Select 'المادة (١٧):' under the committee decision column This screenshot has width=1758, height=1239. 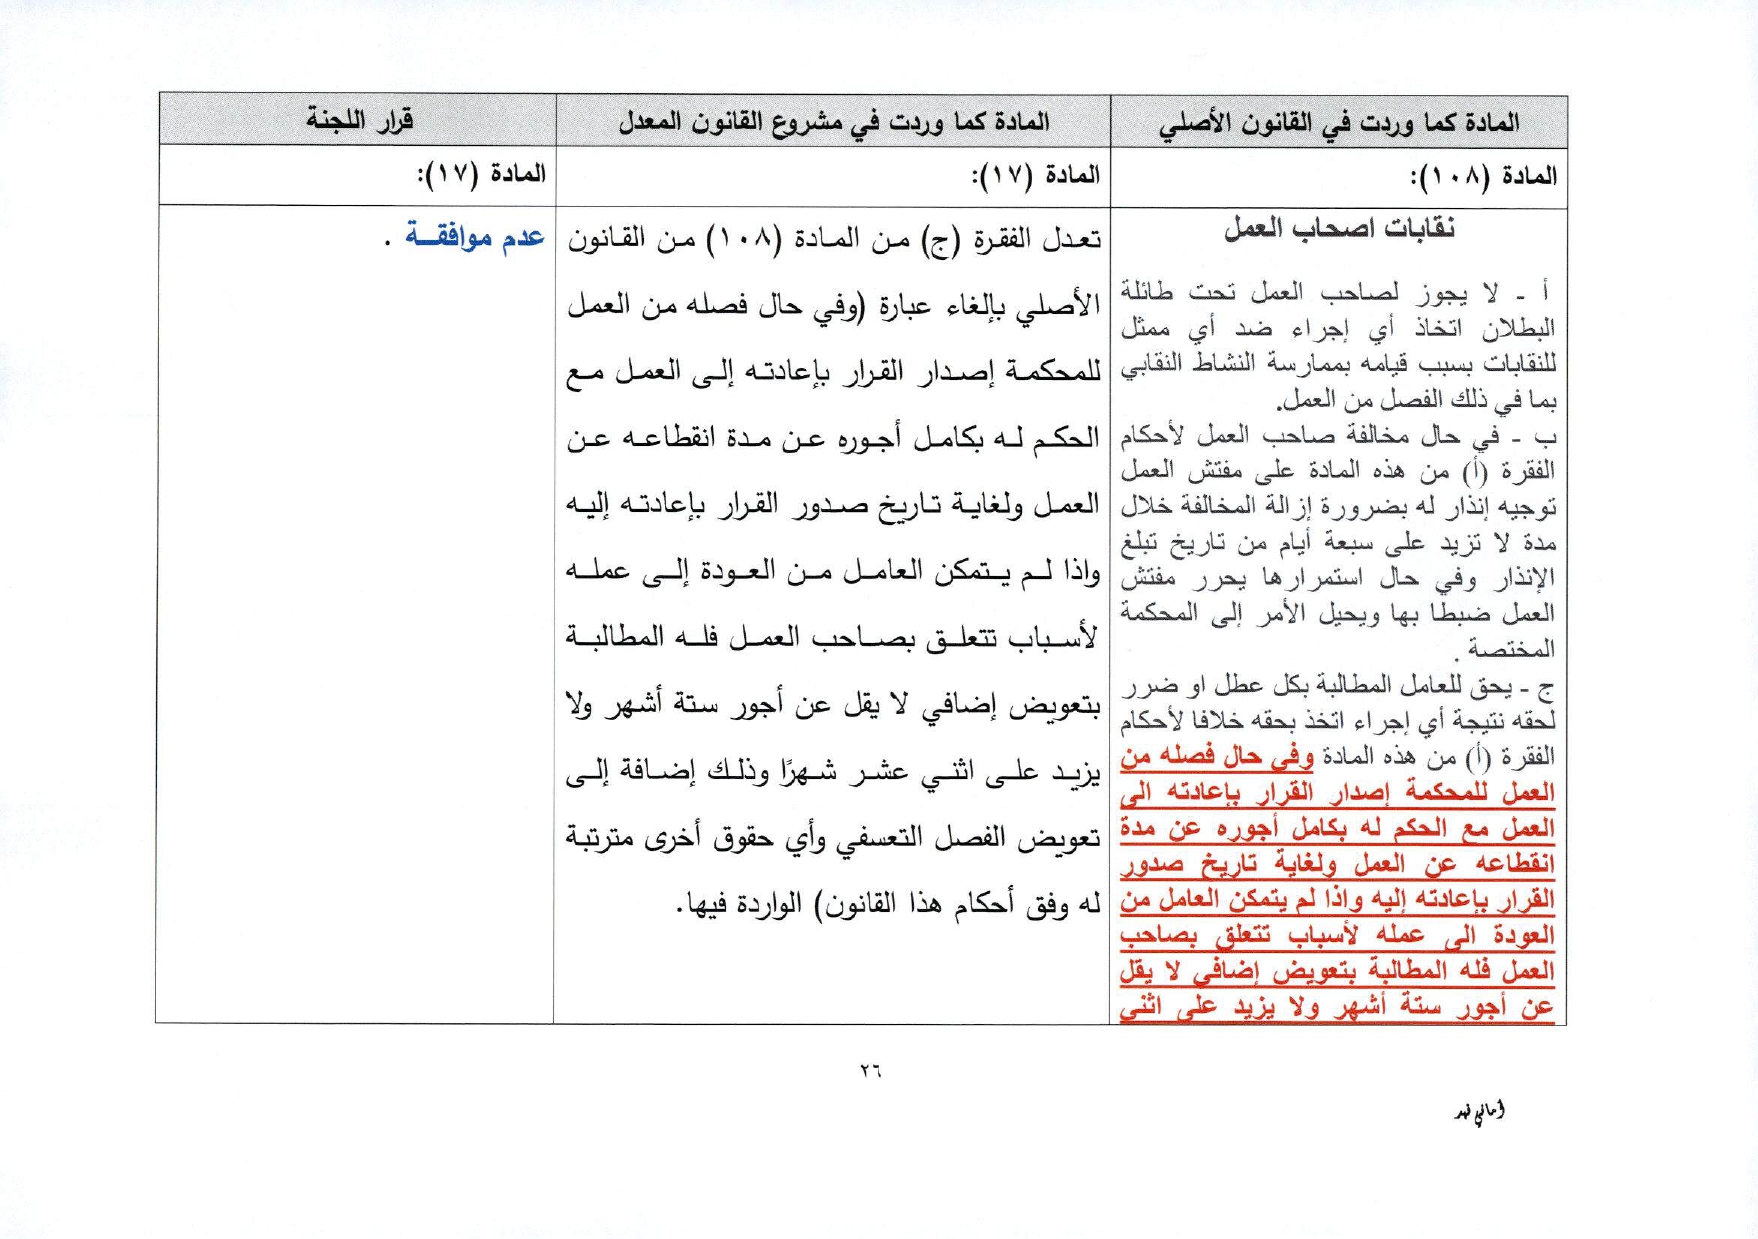click(481, 175)
